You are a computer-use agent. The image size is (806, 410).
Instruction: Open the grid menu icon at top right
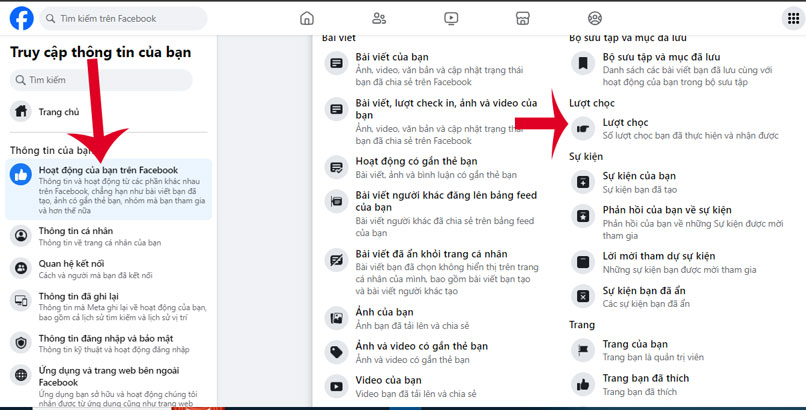coord(794,18)
